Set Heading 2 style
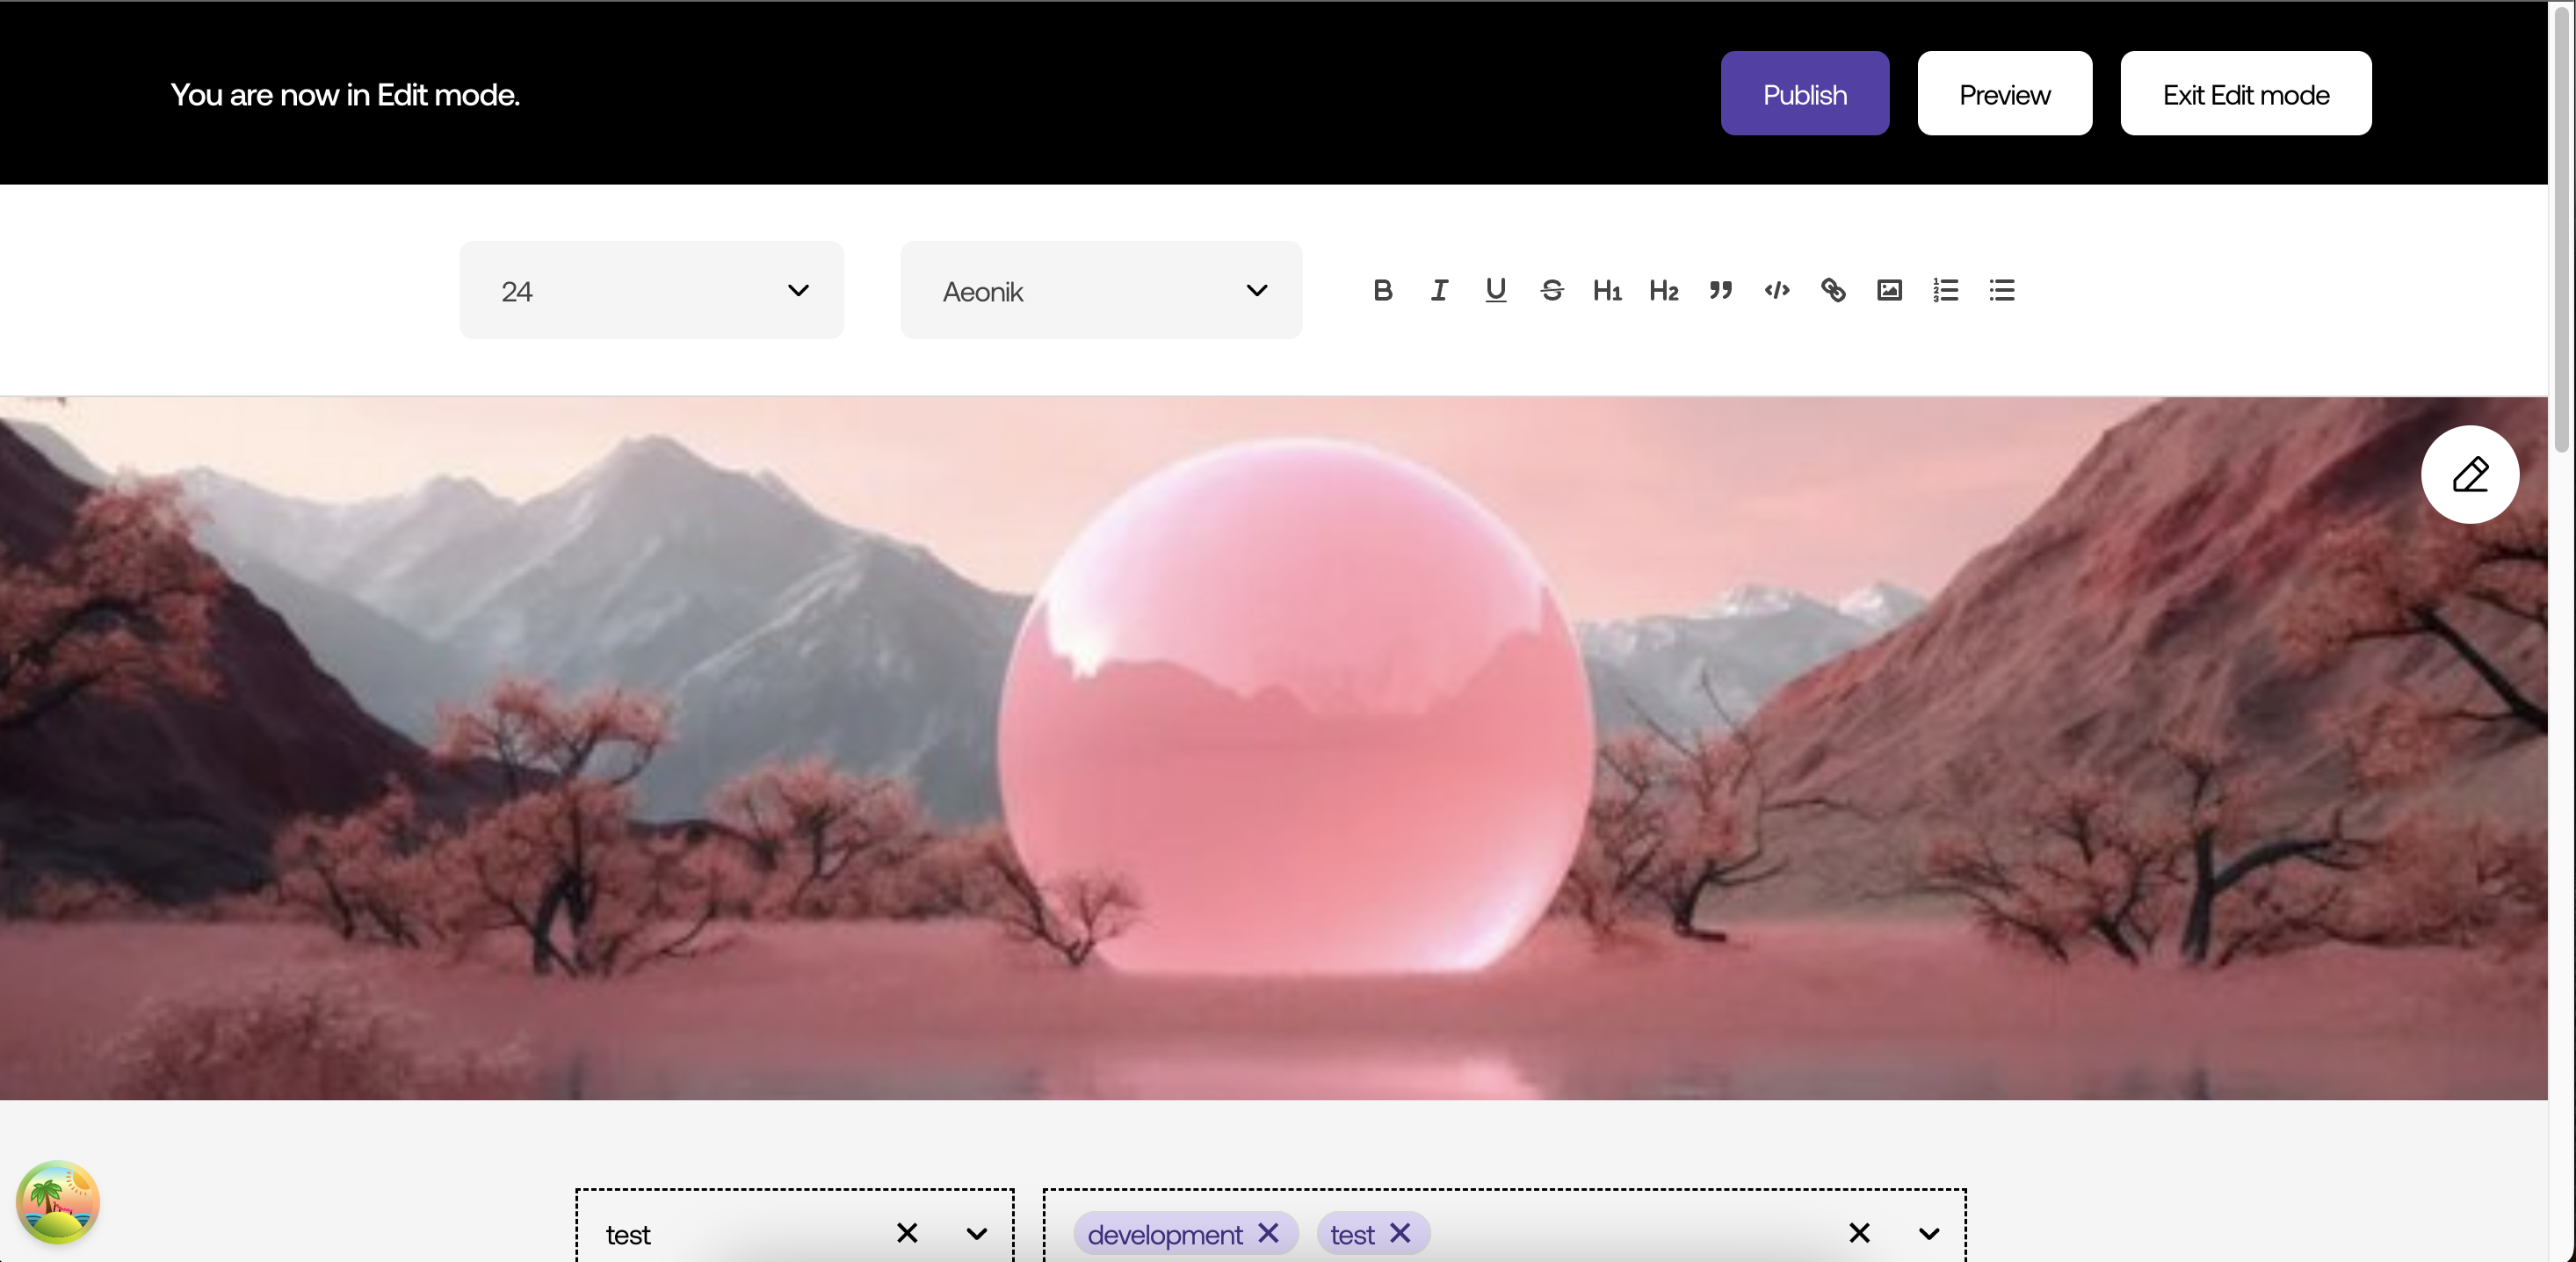The width and height of the screenshot is (2576, 1262). [x=1664, y=290]
